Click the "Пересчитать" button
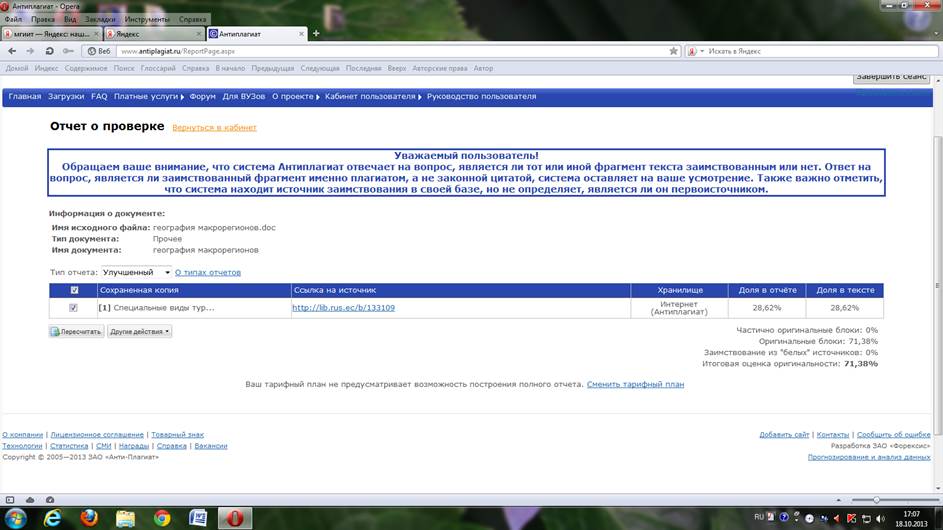The image size is (943, 530). pos(76,331)
